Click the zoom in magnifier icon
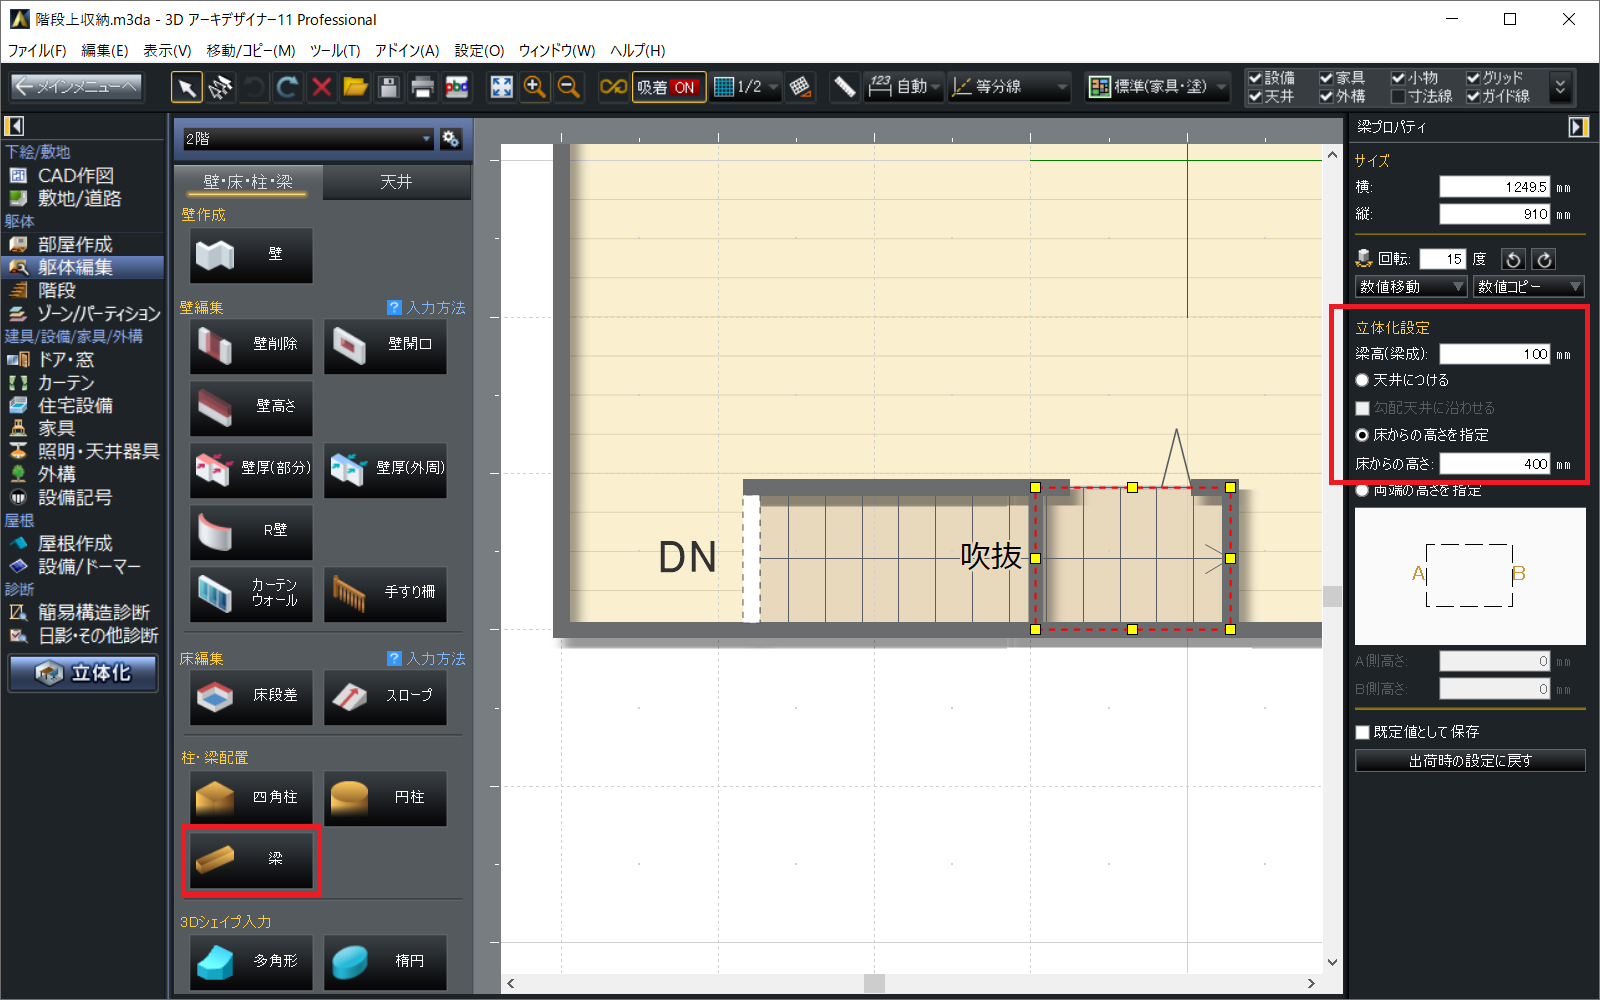The height and width of the screenshot is (1000, 1600). 535,88
